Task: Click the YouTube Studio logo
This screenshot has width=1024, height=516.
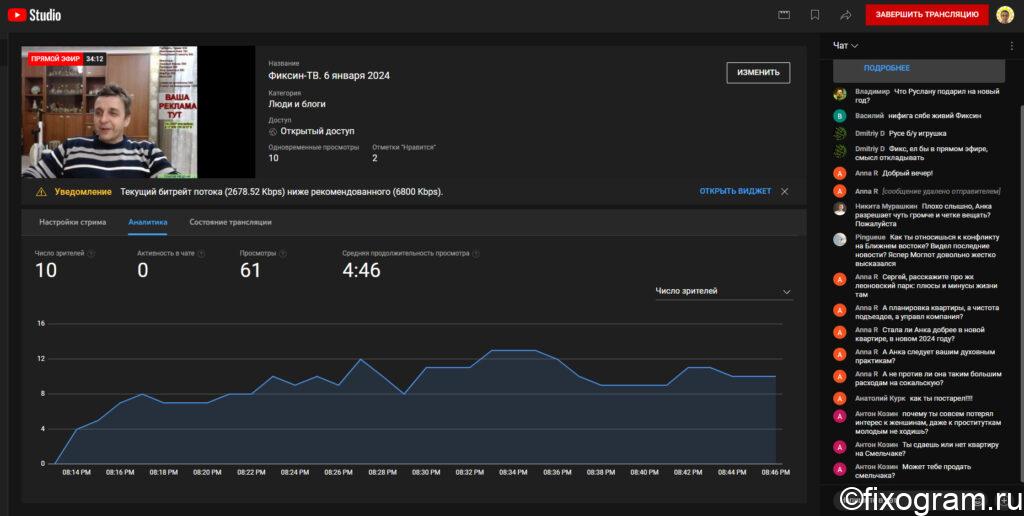Action: (x=35, y=14)
